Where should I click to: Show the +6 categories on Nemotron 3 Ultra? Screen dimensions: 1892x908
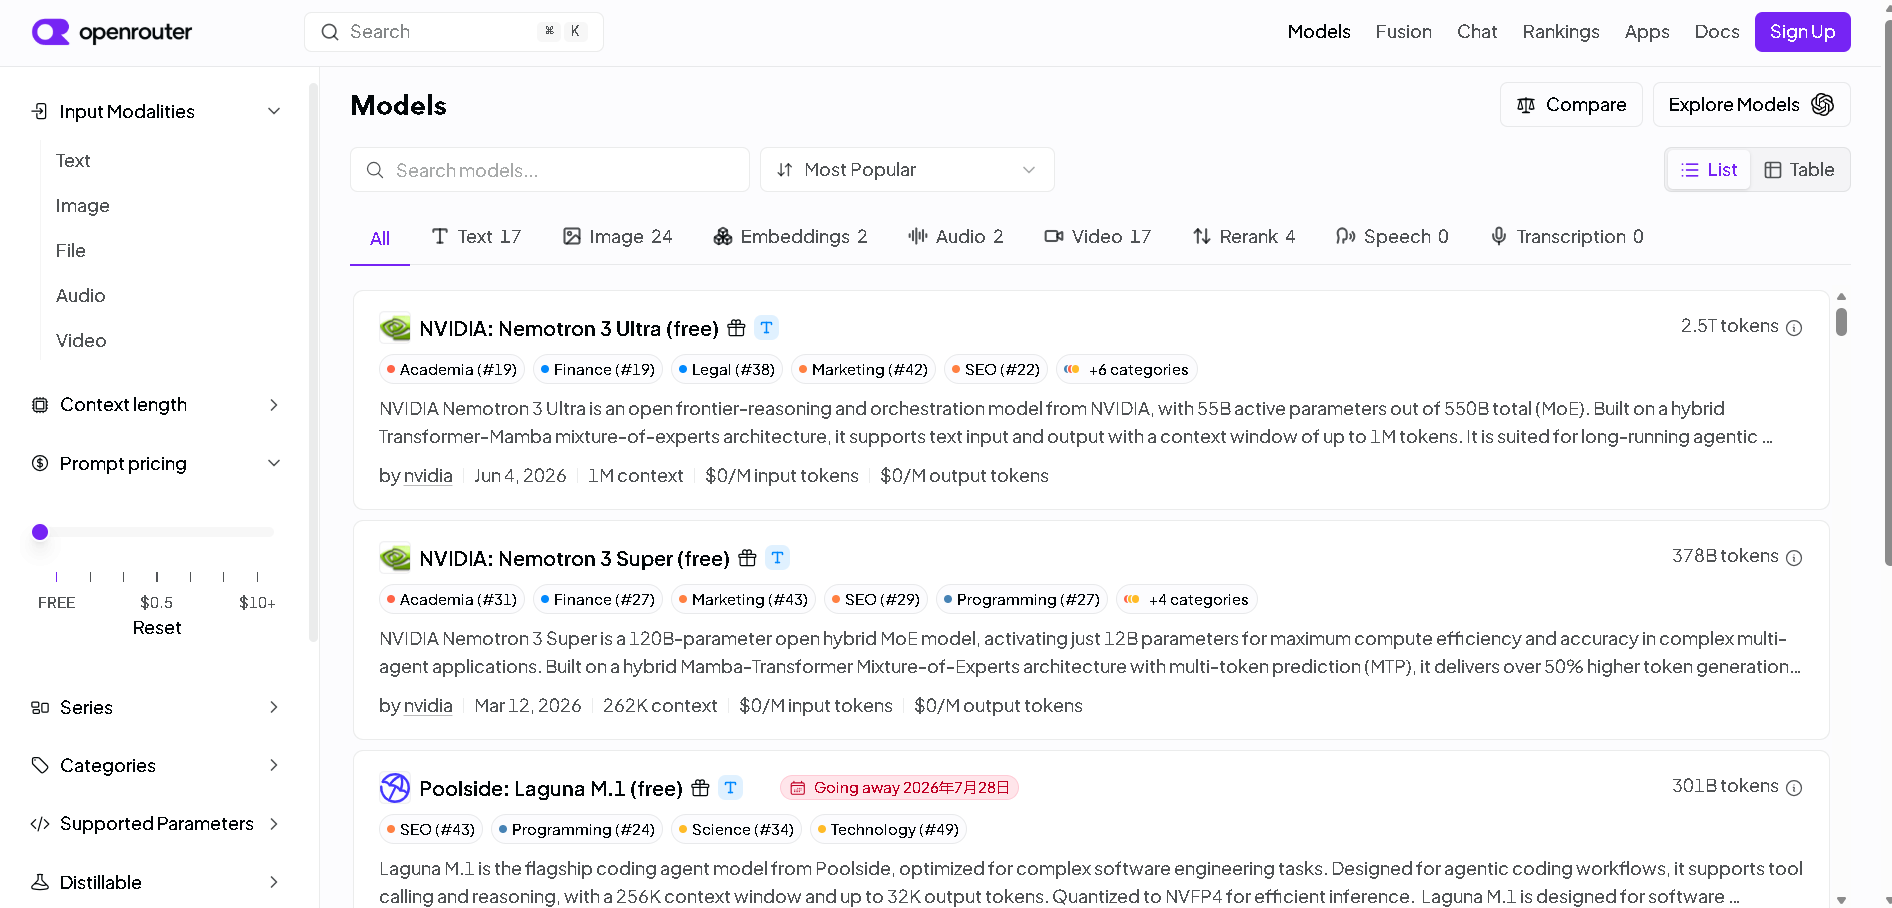tap(1127, 370)
